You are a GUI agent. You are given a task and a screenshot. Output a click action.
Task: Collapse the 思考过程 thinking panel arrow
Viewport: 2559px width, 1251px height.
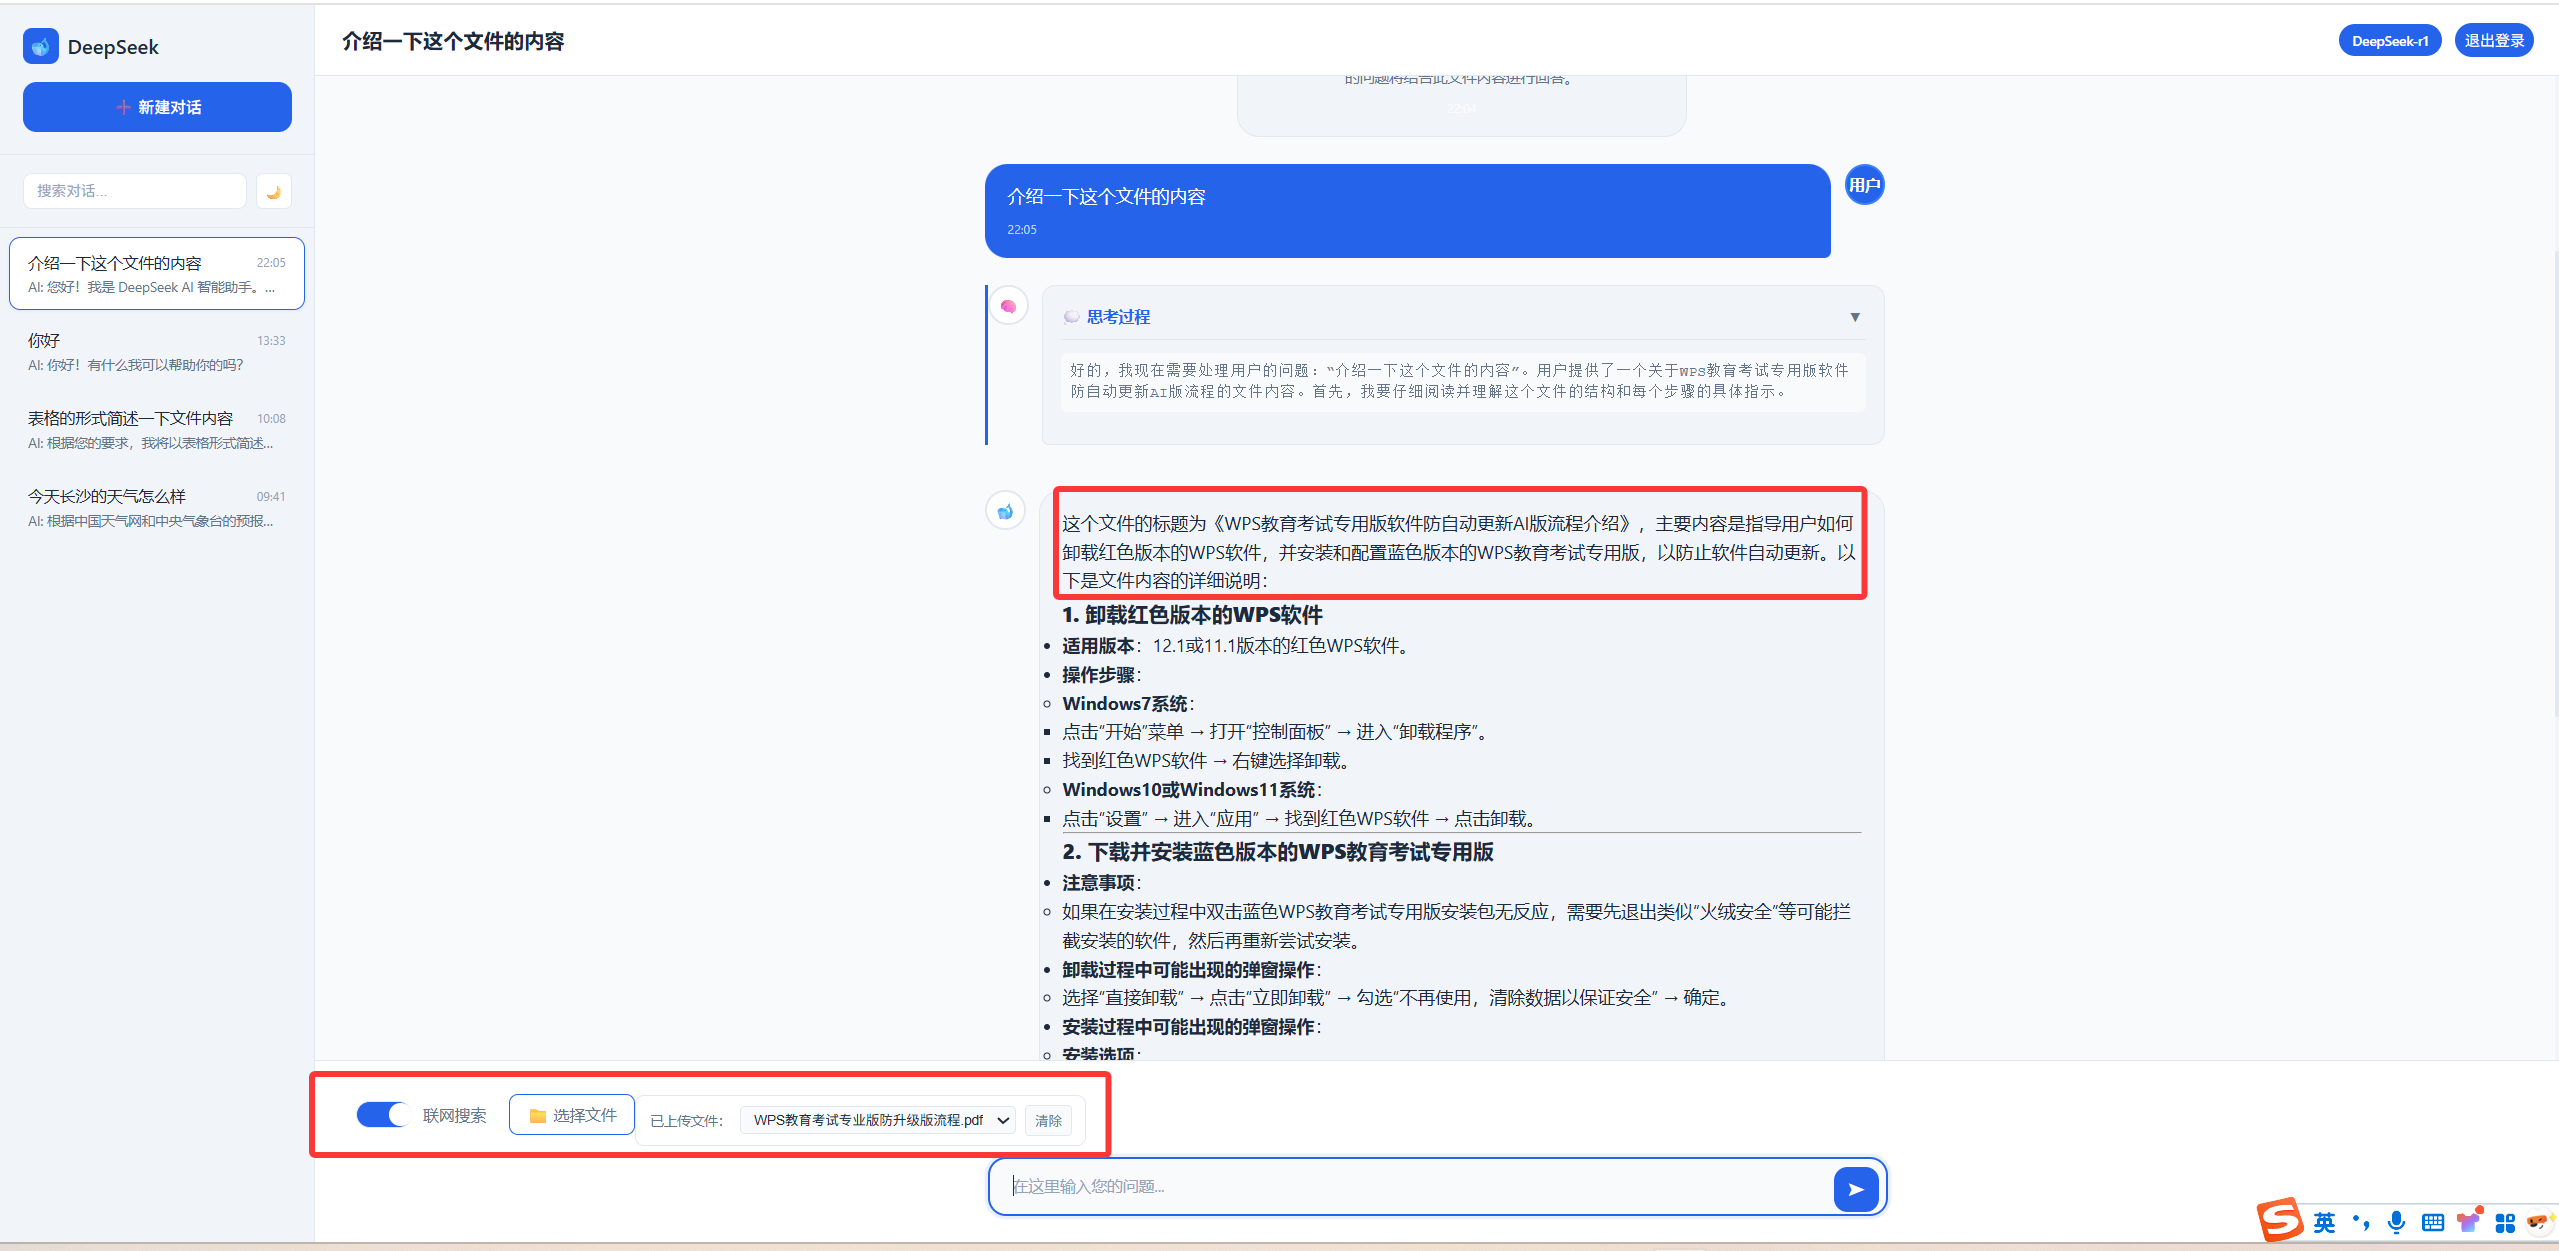[x=1855, y=317]
